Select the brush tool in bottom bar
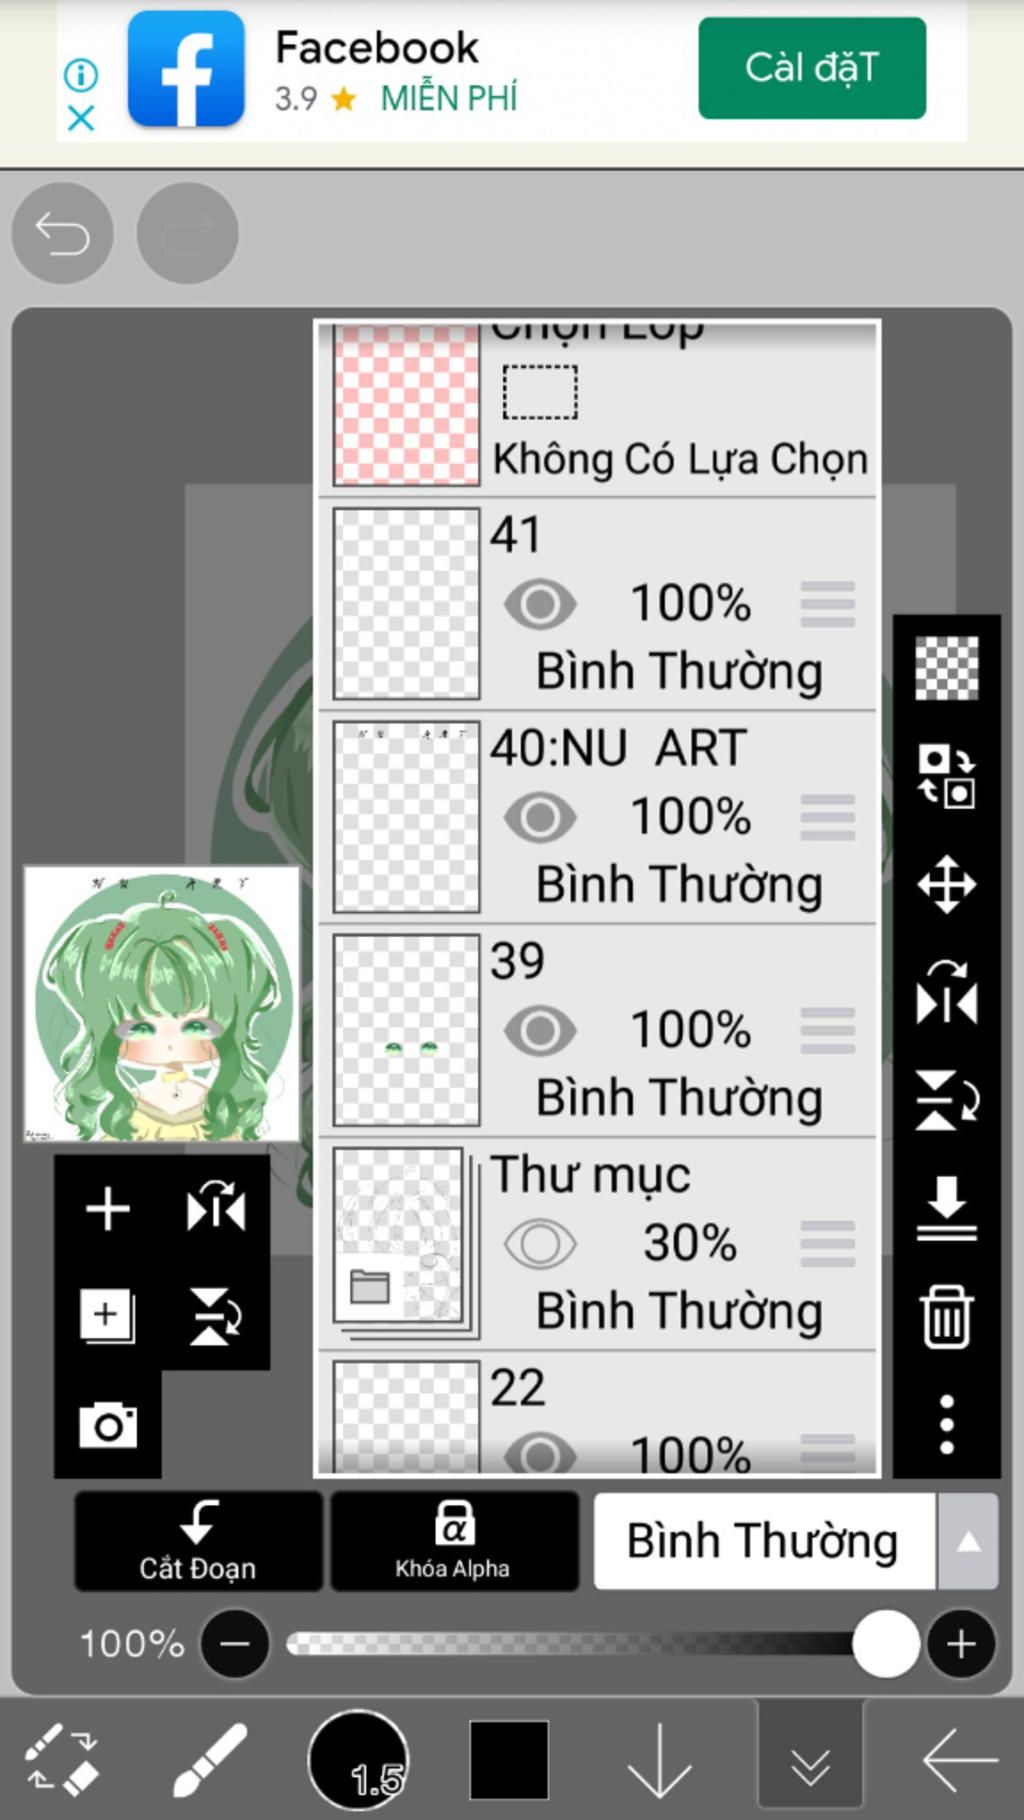1024x1820 pixels. click(210, 1760)
